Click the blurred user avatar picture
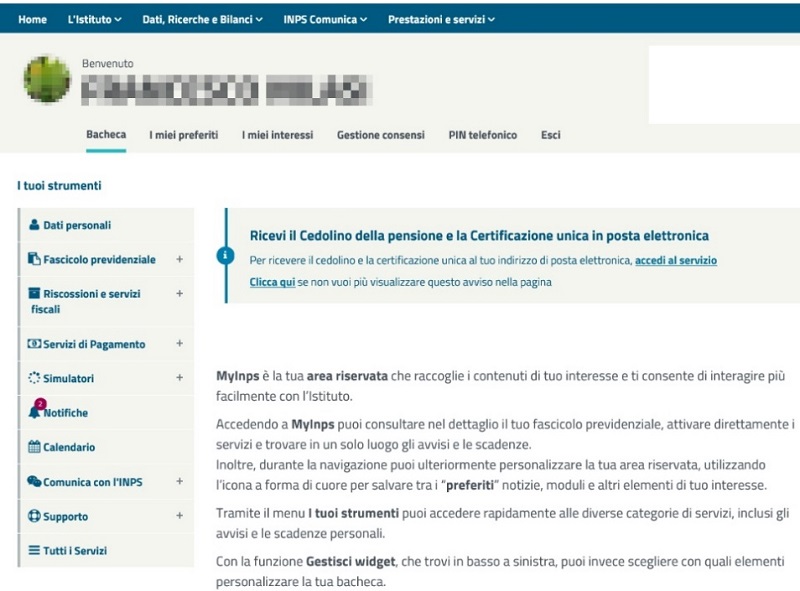 [47, 79]
